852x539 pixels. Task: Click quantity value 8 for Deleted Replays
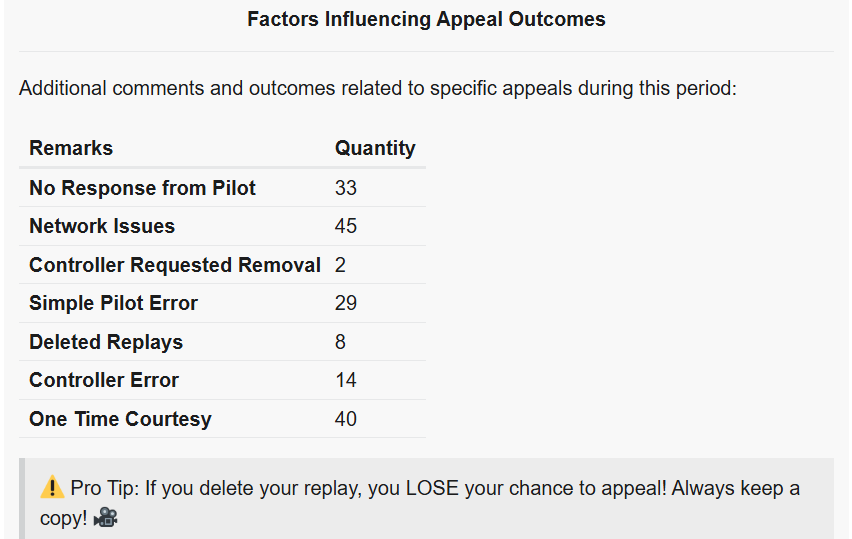point(341,342)
